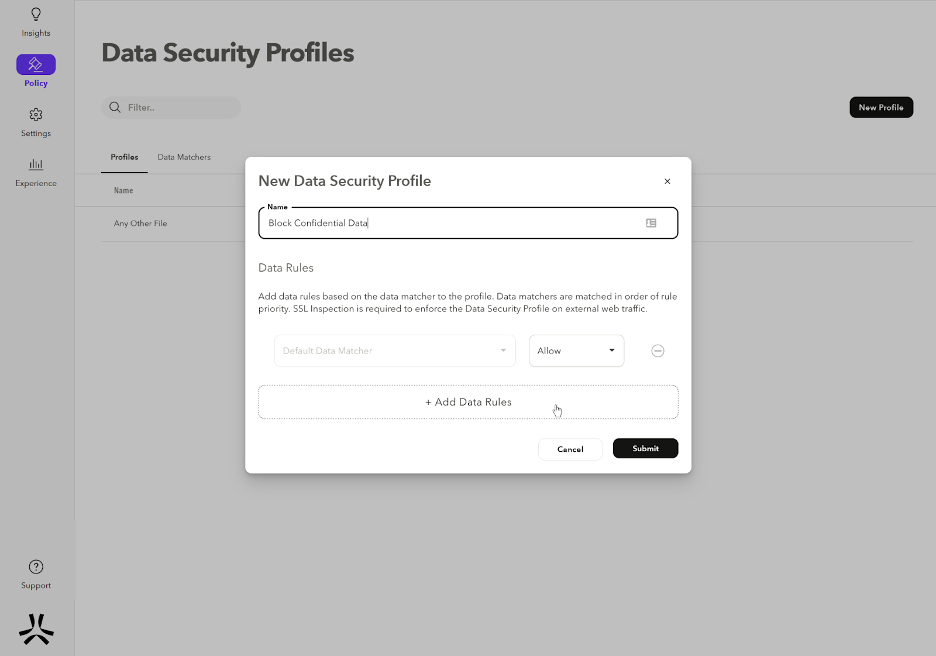Open Settings via the gear icon

(x=36, y=115)
